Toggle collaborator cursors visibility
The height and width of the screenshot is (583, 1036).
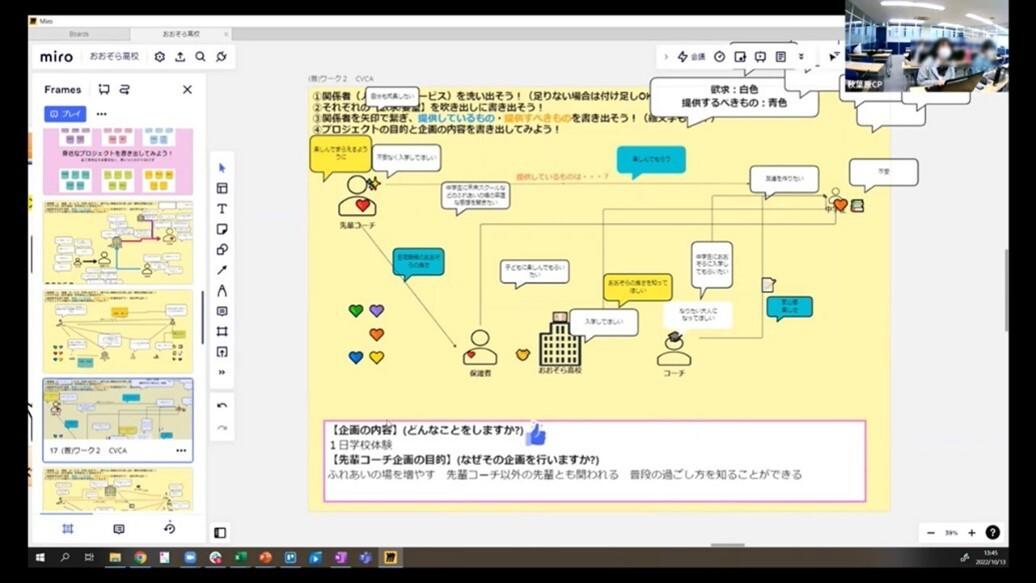(834, 57)
